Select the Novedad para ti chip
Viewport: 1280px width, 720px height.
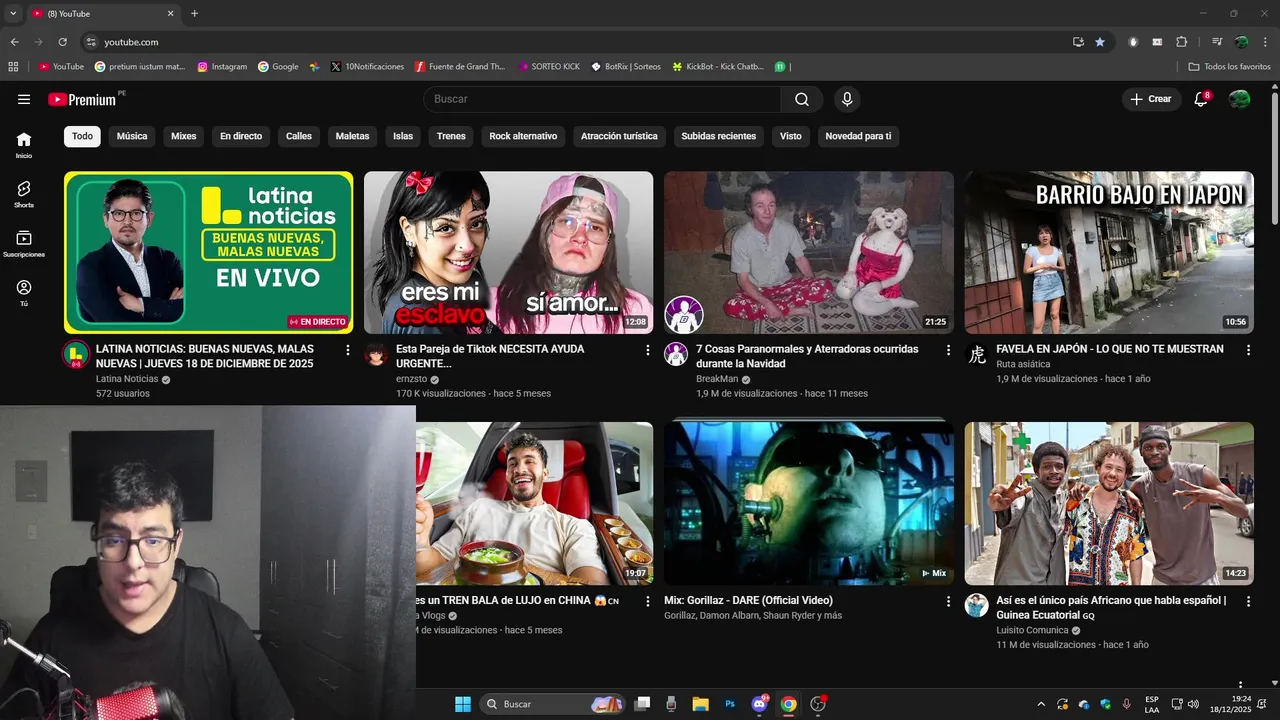pyautogui.click(x=858, y=136)
